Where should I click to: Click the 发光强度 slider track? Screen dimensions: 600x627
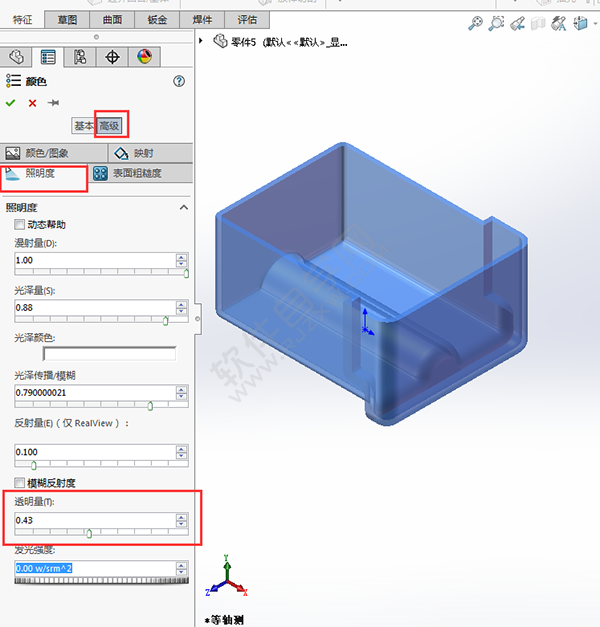coord(102,580)
